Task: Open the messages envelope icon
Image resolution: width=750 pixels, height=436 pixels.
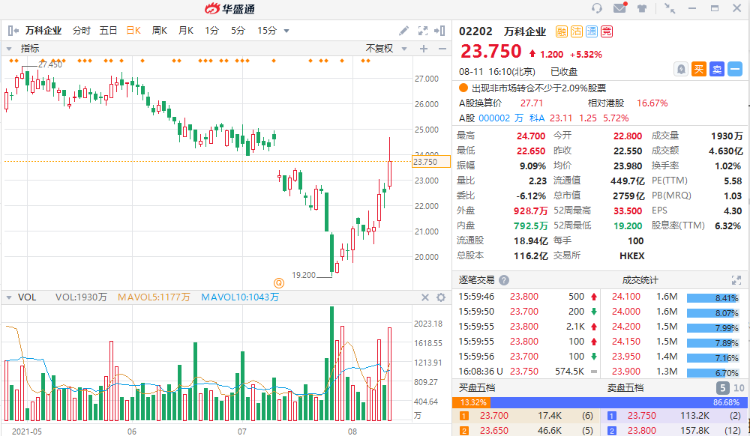Action: pos(620,8)
